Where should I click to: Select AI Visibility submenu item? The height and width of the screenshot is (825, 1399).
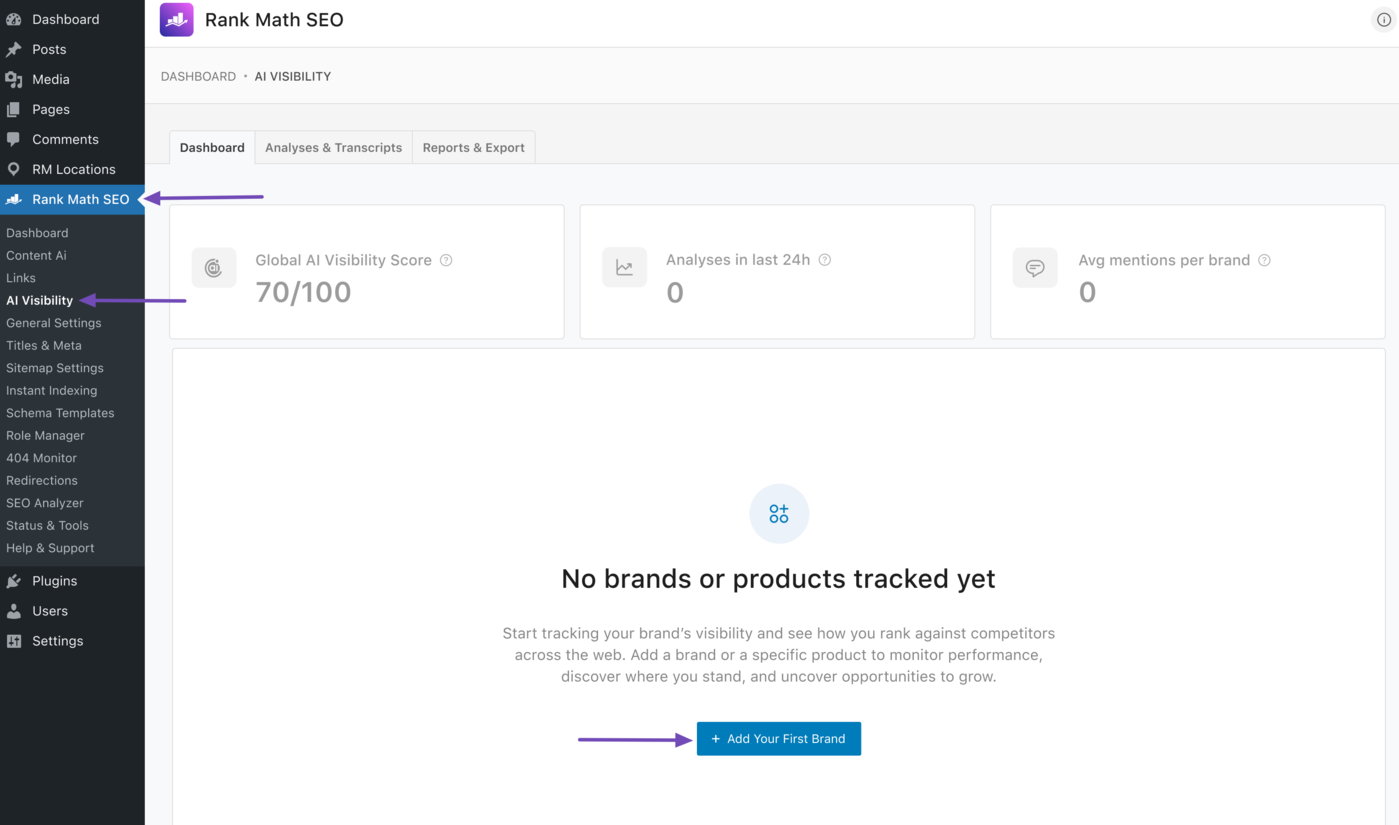point(40,300)
